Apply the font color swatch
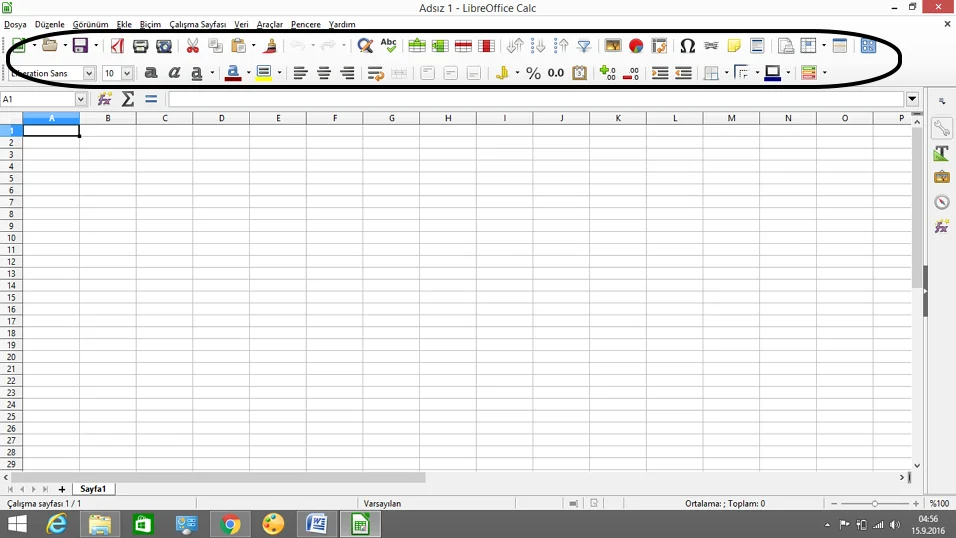This screenshot has width=956, height=538. click(233, 73)
